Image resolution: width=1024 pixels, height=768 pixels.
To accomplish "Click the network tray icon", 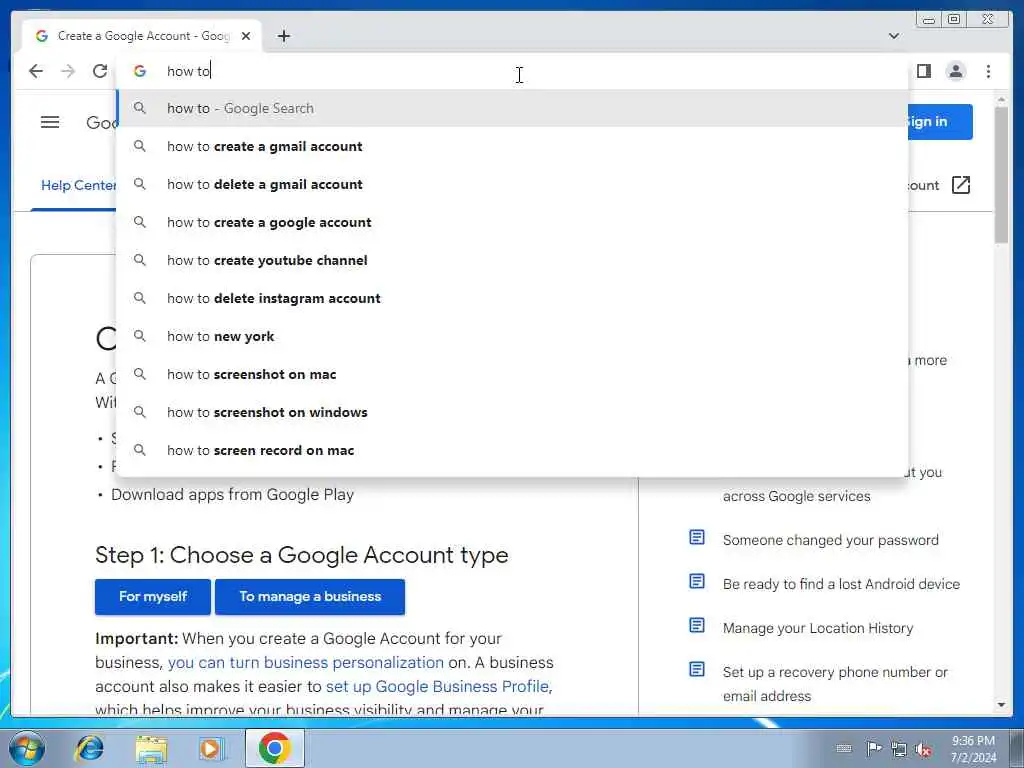I will pyautogui.click(x=899, y=749).
